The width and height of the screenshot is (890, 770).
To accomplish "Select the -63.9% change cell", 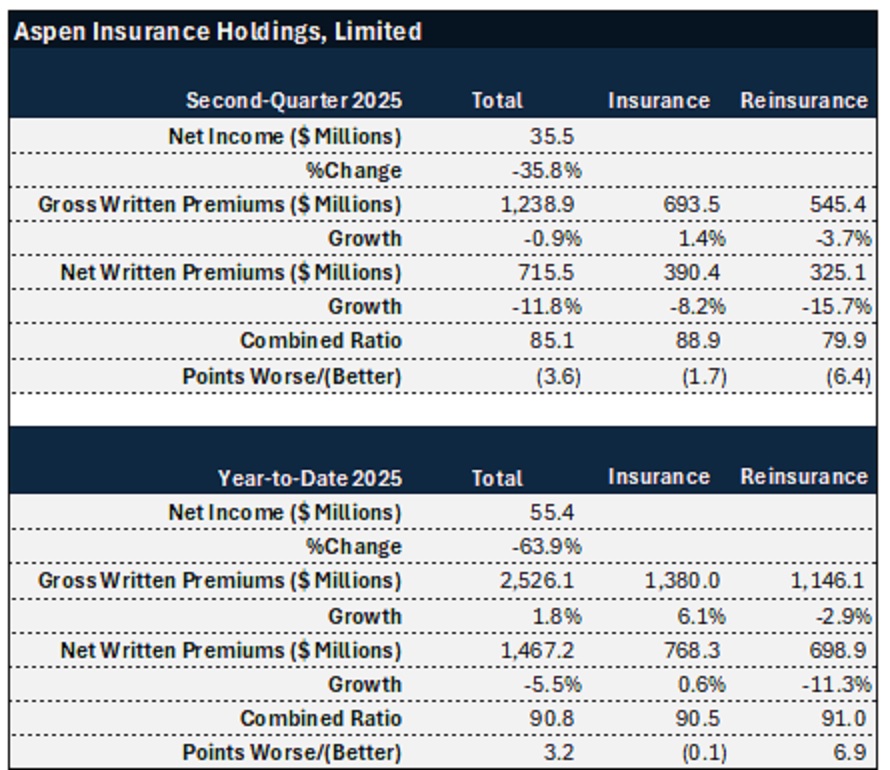I will [x=546, y=547].
